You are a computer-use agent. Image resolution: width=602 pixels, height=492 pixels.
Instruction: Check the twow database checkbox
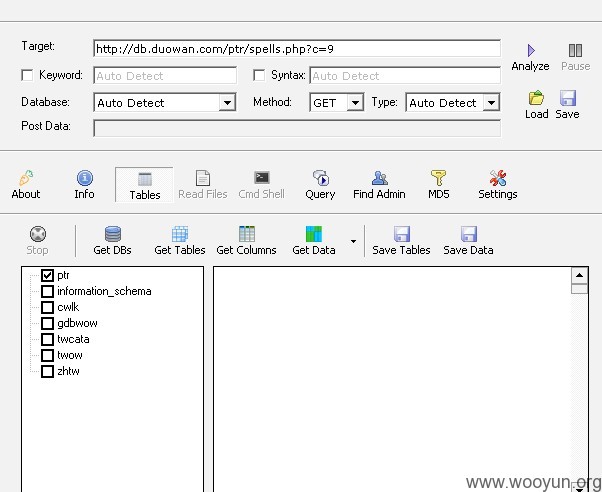coord(47,355)
